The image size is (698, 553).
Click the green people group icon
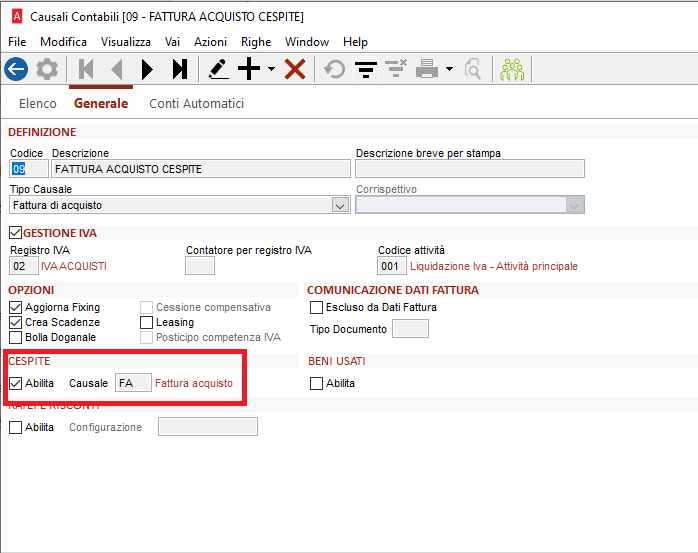pyautogui.click(x=512, y=69)
